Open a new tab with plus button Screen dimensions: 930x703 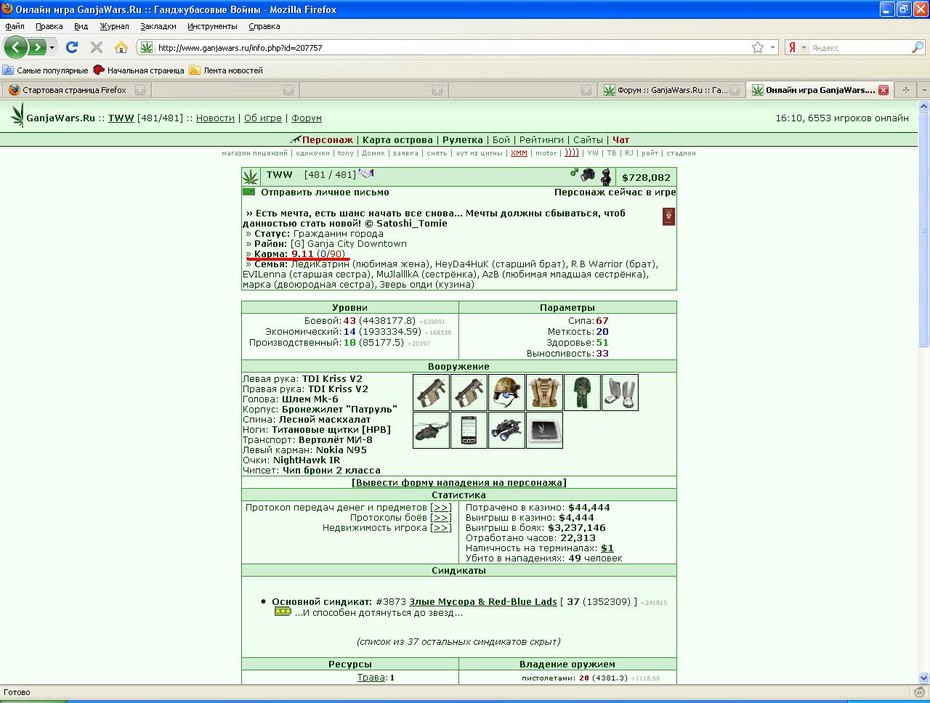pos(905,90)
